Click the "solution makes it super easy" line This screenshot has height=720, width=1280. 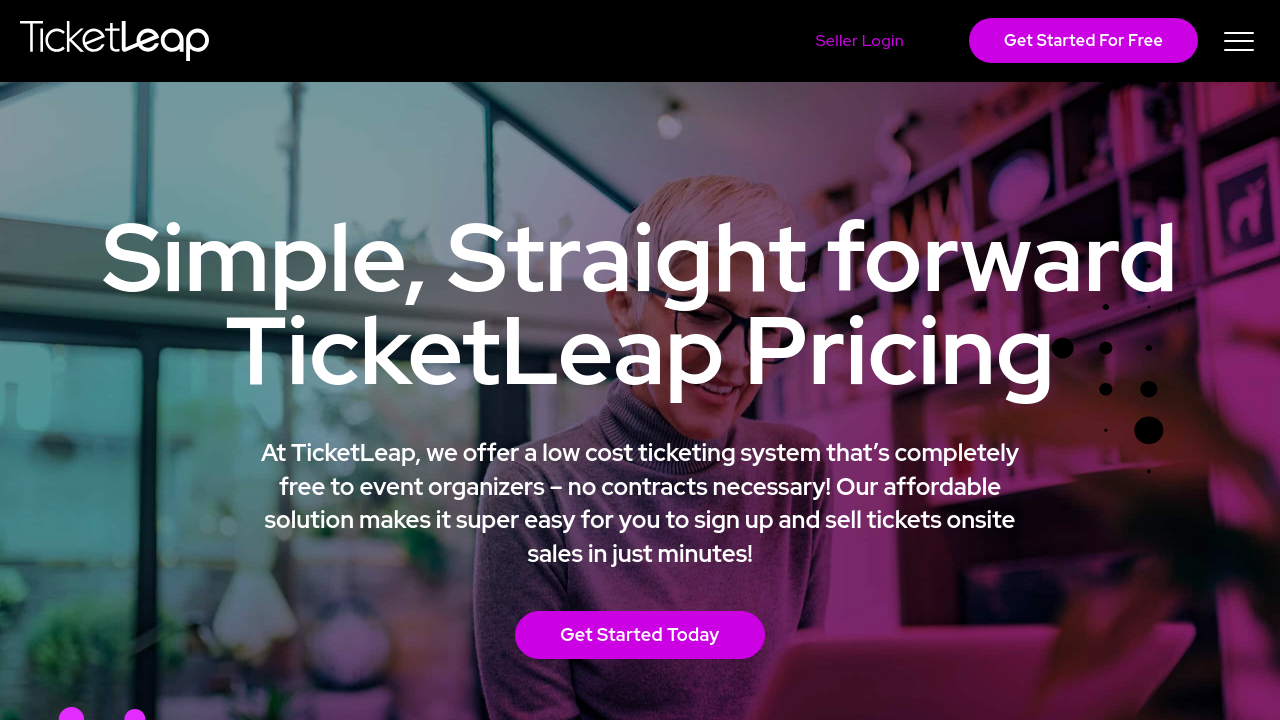(639, 520)
